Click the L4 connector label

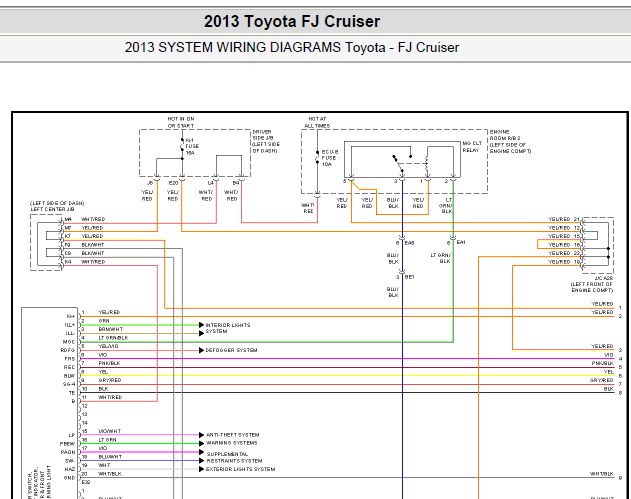pyautogui.click(x=210, y=183)
